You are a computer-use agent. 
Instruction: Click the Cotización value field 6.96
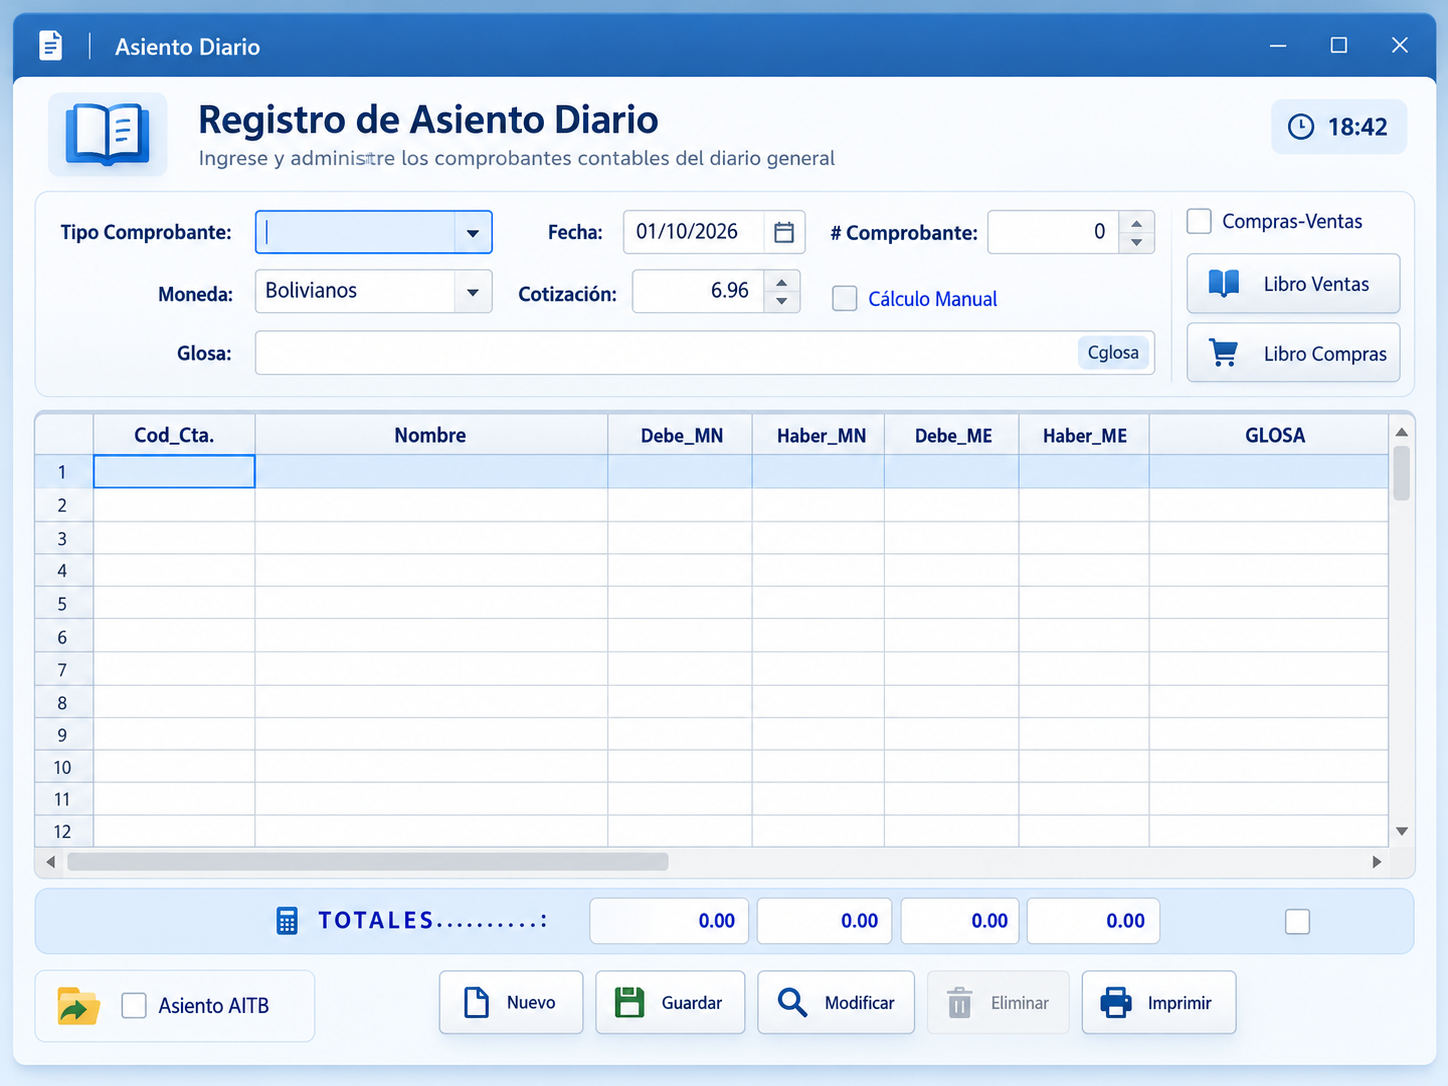coord(698,291)
